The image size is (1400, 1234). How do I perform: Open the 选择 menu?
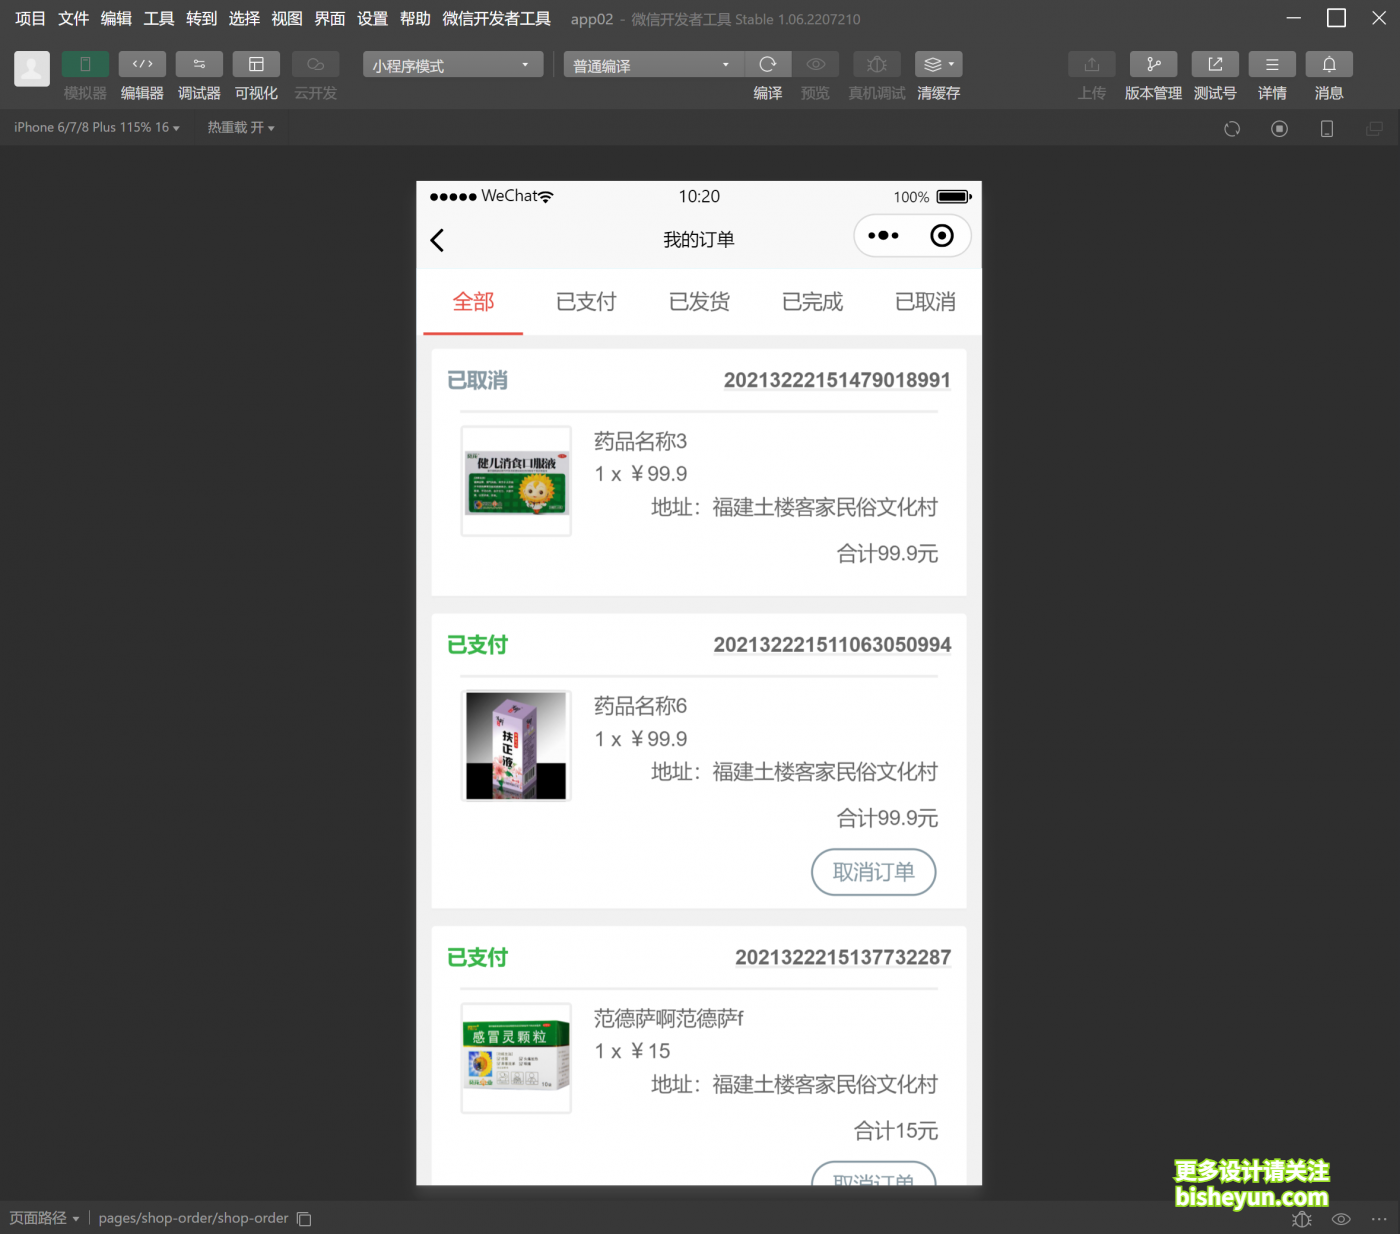(244, 19)
